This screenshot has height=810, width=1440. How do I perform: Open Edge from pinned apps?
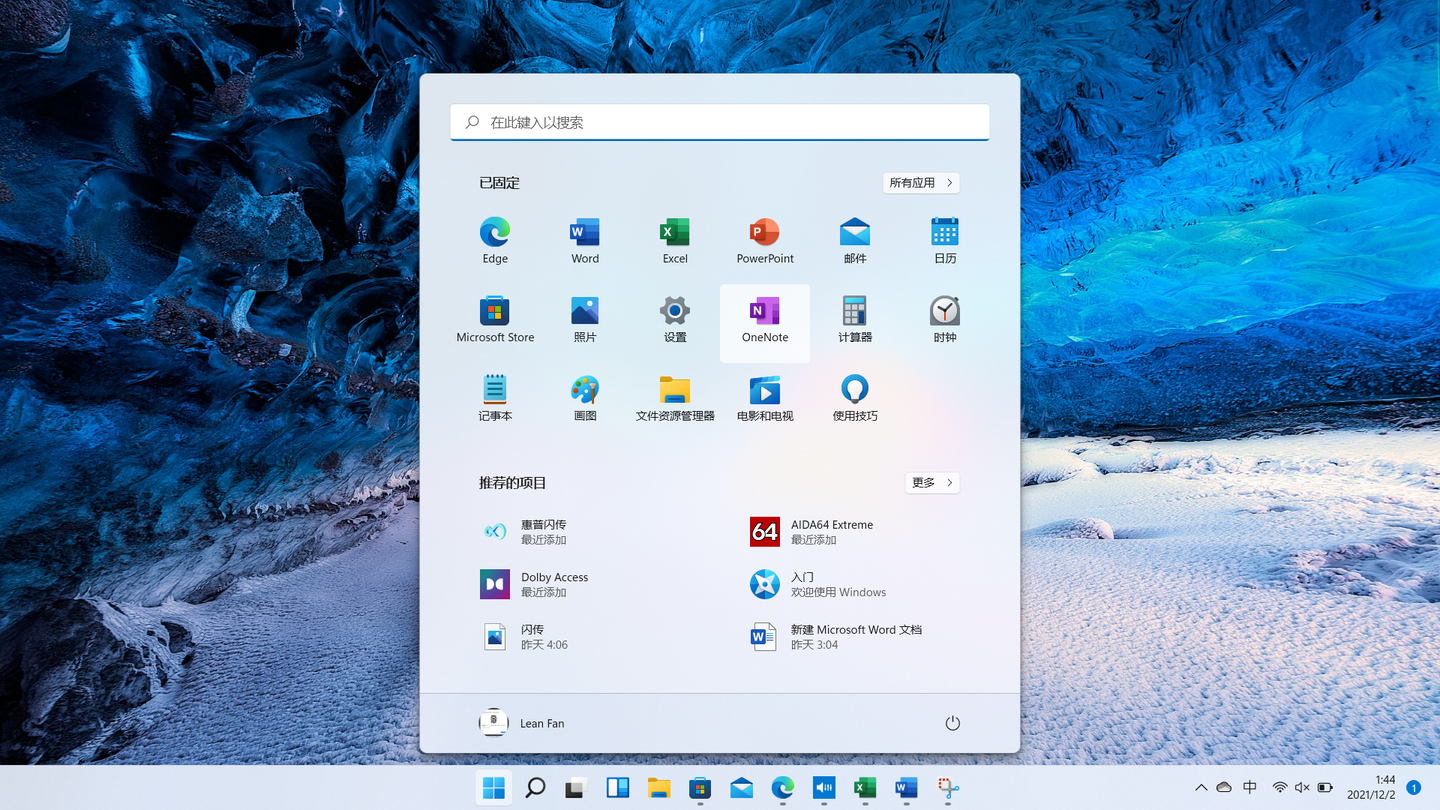pos(495,241)
